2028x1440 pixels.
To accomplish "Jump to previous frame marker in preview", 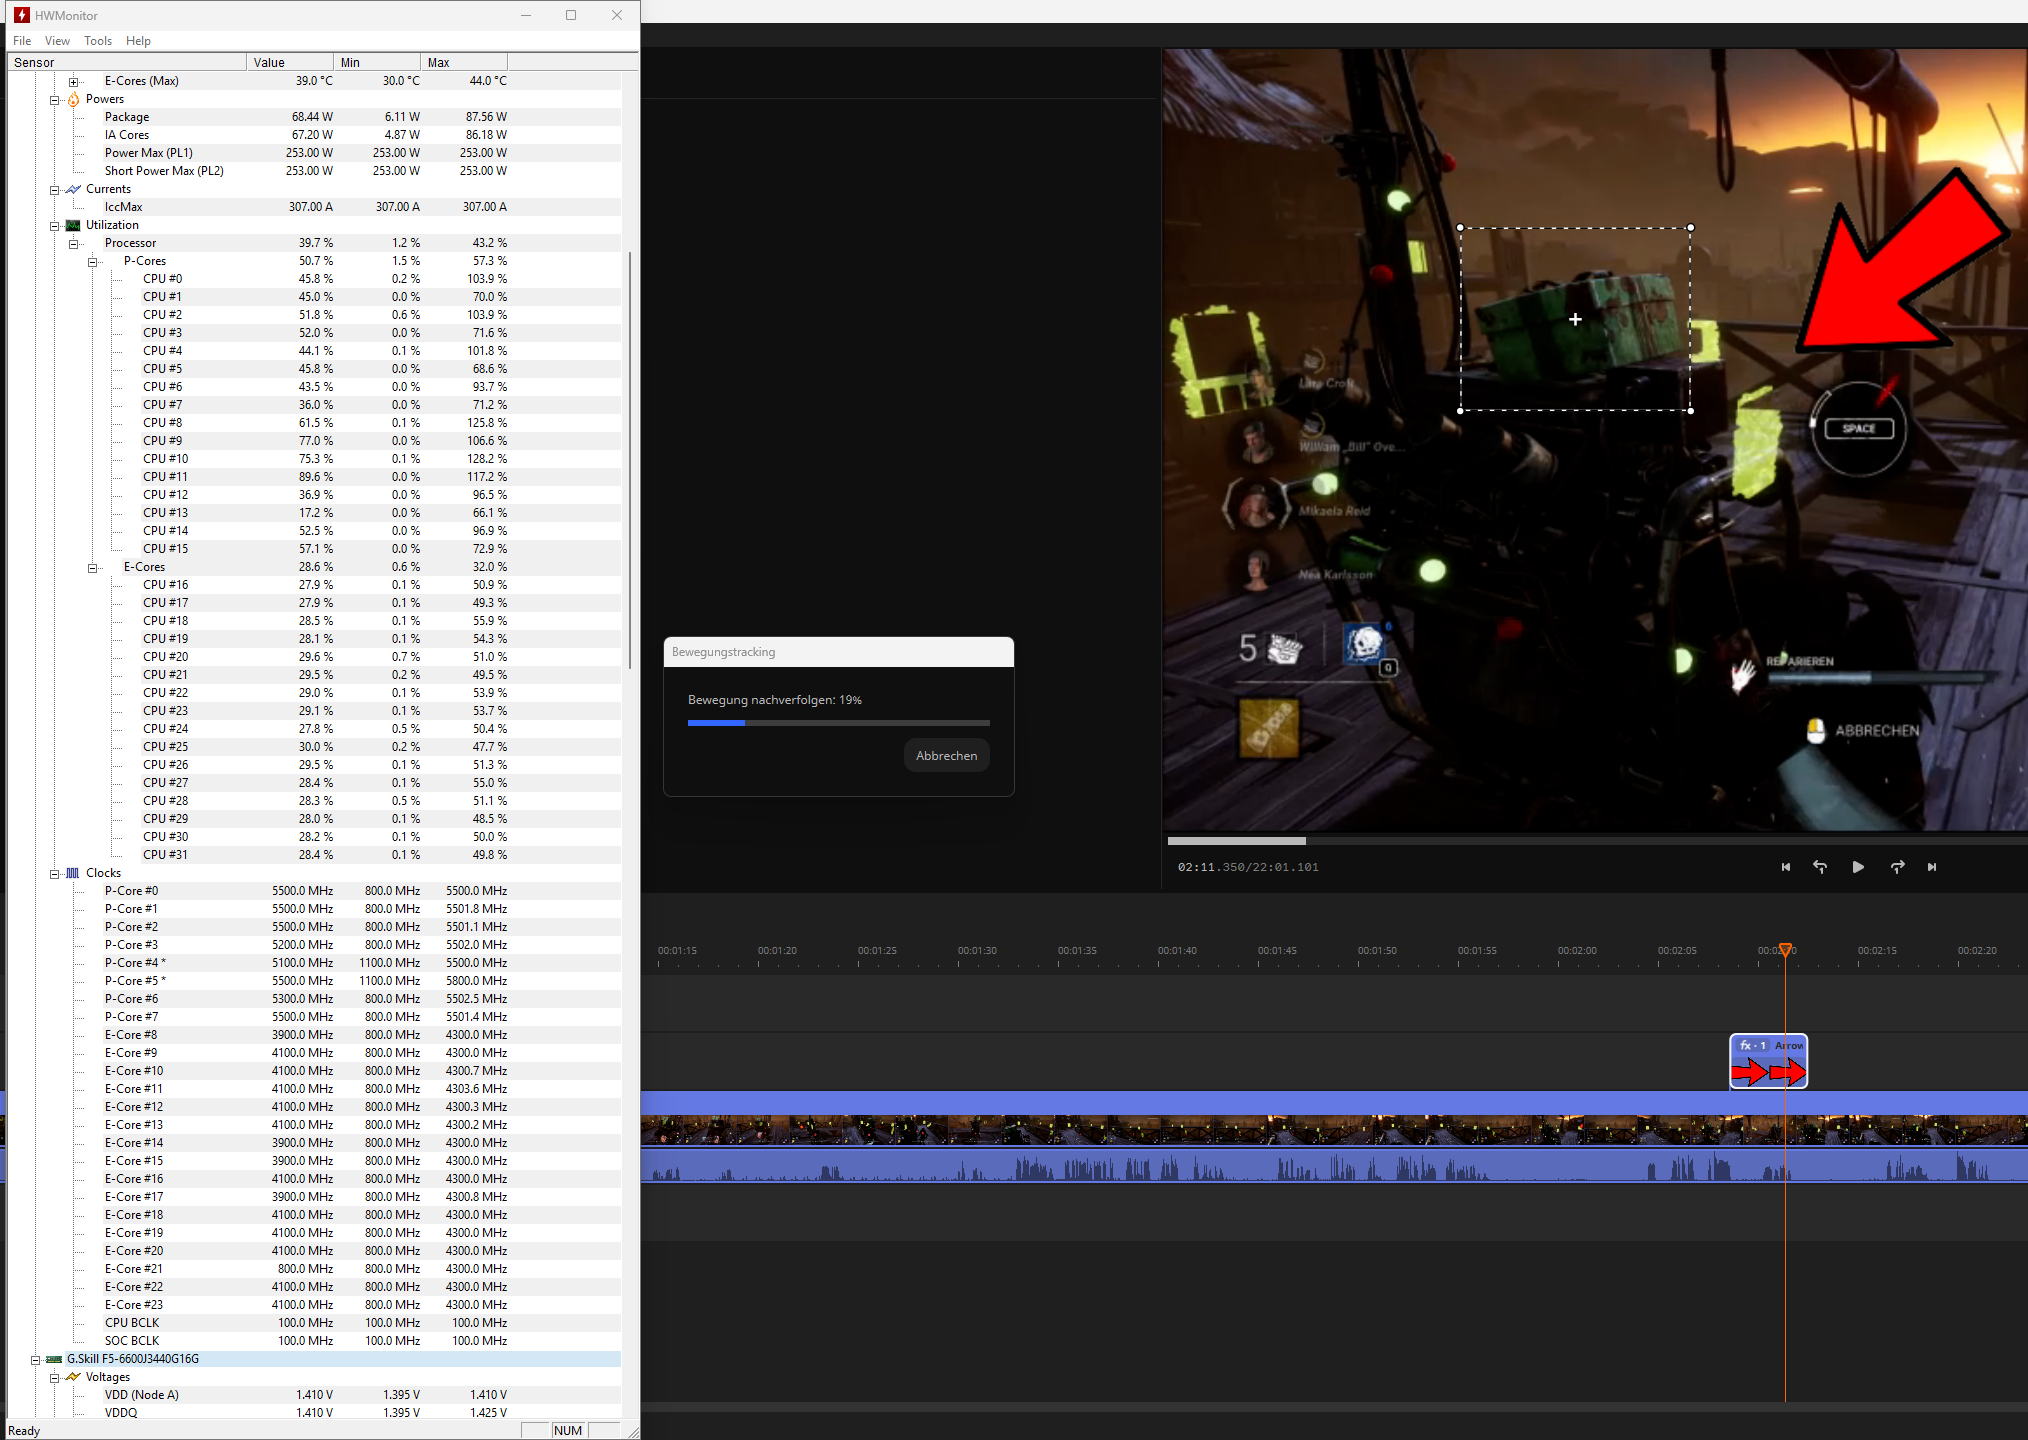I will (x=1785, y=867).
